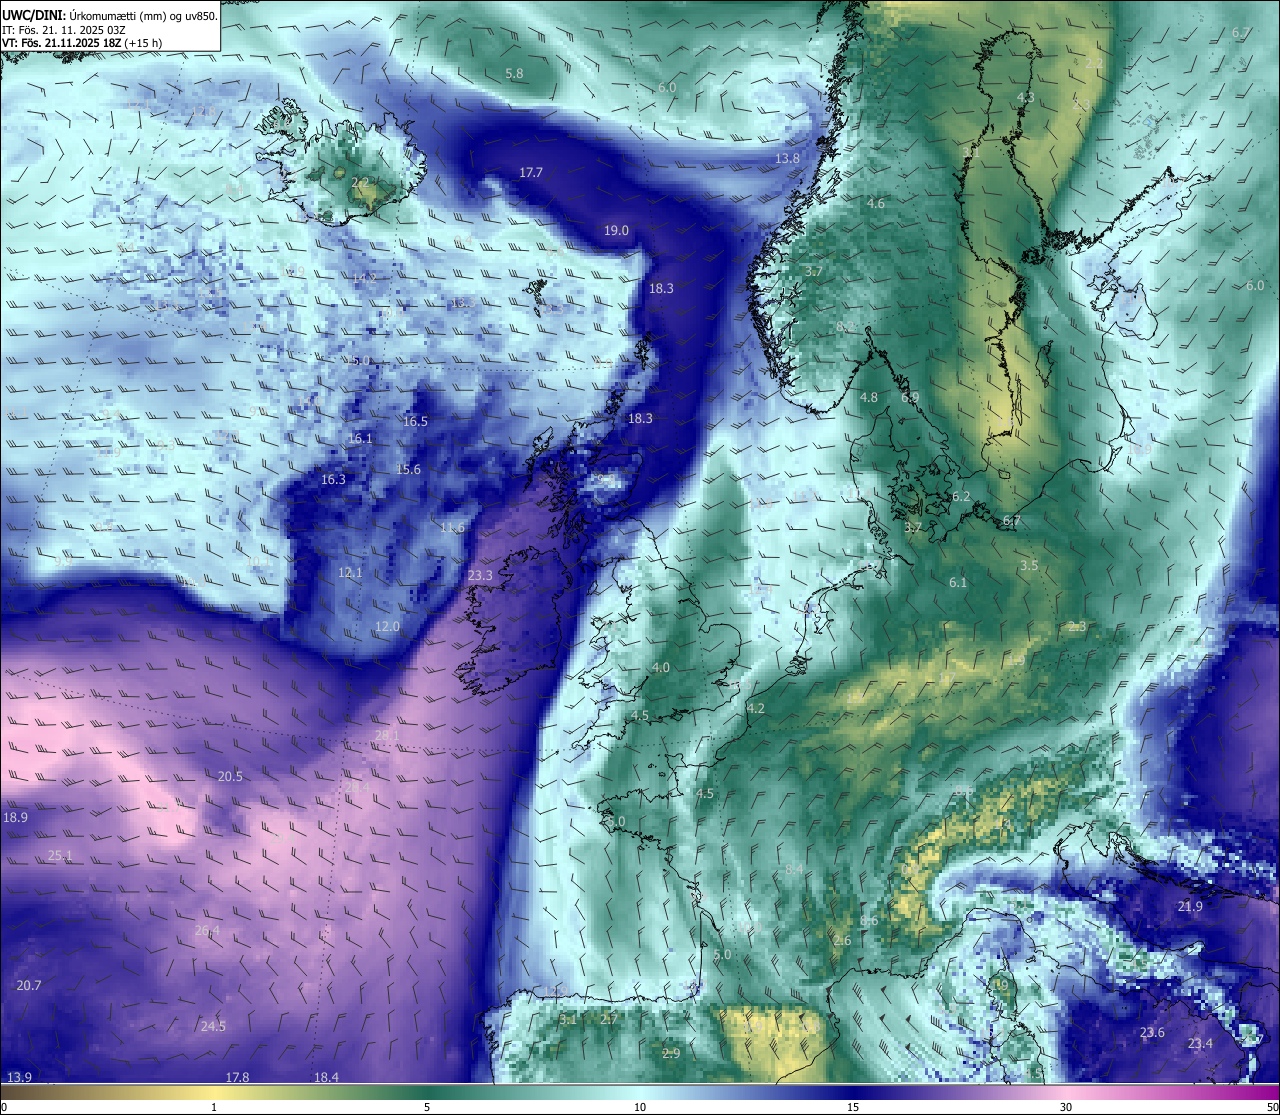
Task: Click the 1 tick label on the color scale
Action: (x=214, y=1107)
